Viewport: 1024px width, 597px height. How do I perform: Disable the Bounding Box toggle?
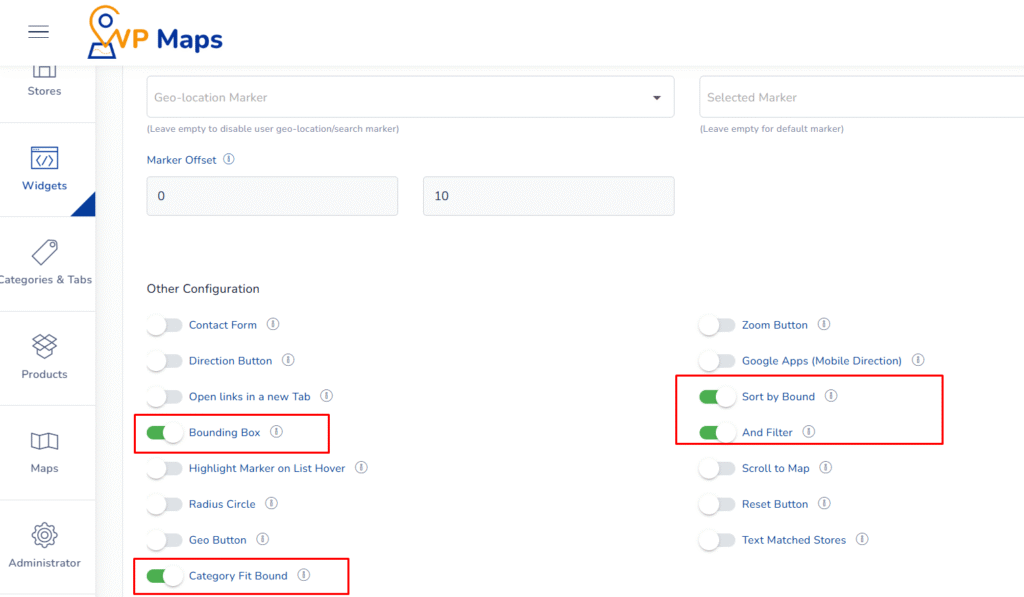(165, 433)
